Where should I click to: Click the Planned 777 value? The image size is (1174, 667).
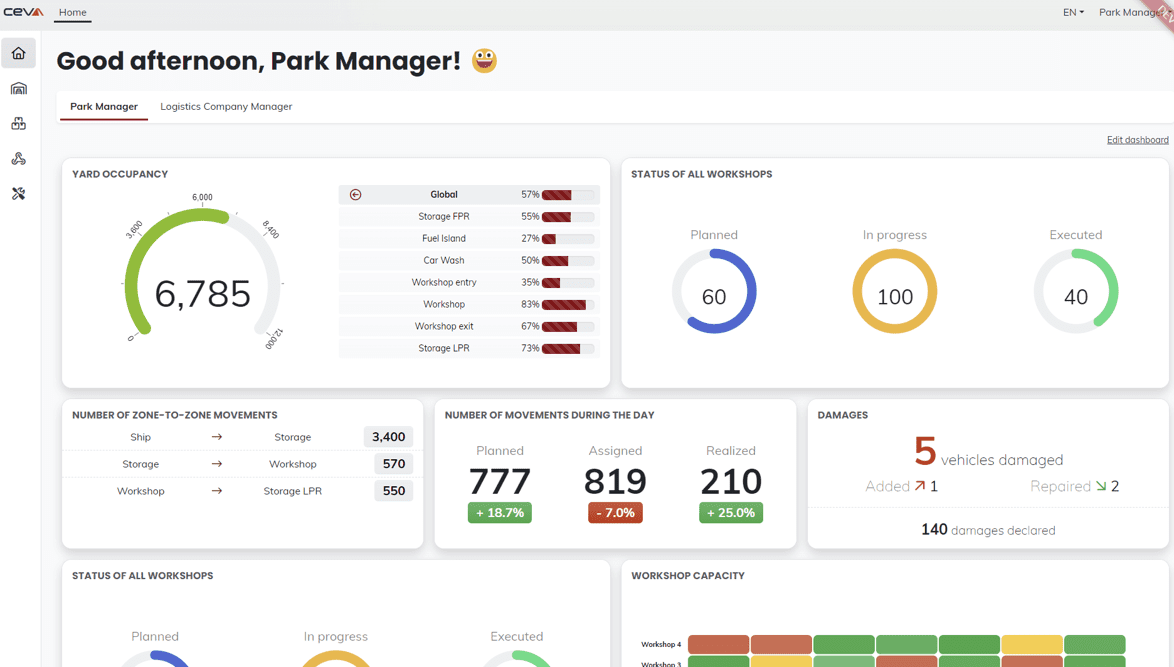pyautogui.click(x=500, y=481)
